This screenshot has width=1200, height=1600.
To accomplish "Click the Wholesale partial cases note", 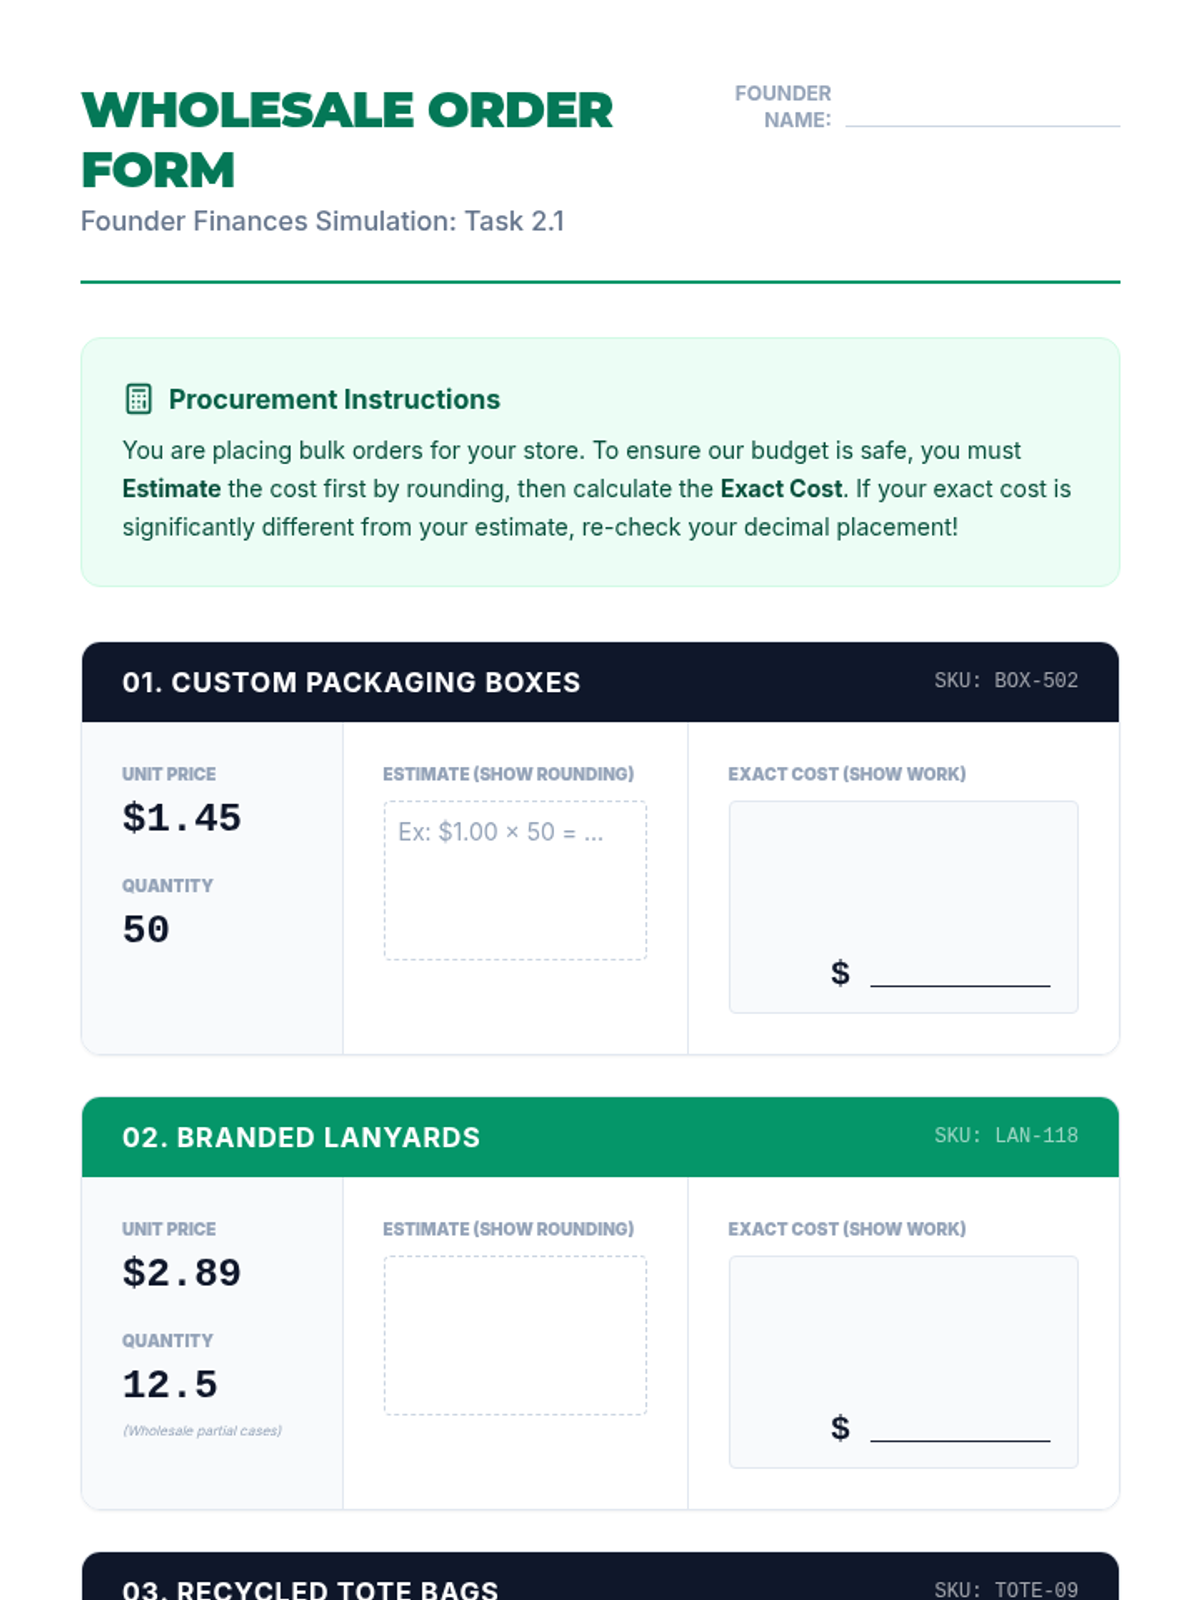I will pyautogui.click(x=202, y=1431).
